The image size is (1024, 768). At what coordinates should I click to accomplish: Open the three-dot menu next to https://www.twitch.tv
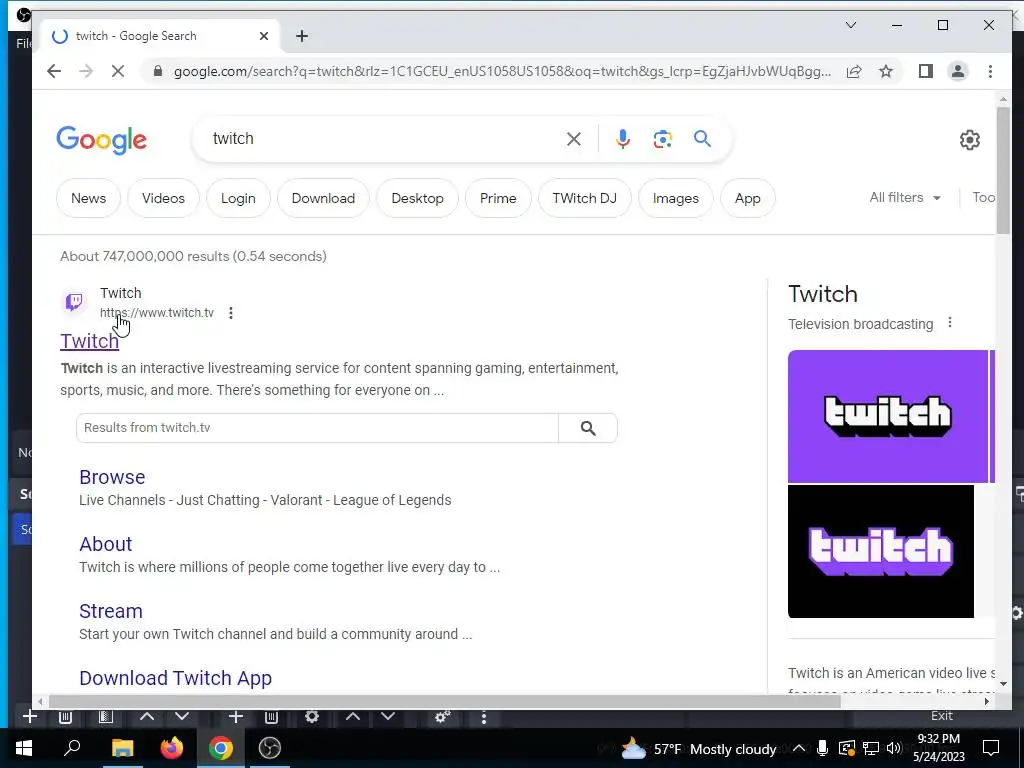(x=231, y=313)
